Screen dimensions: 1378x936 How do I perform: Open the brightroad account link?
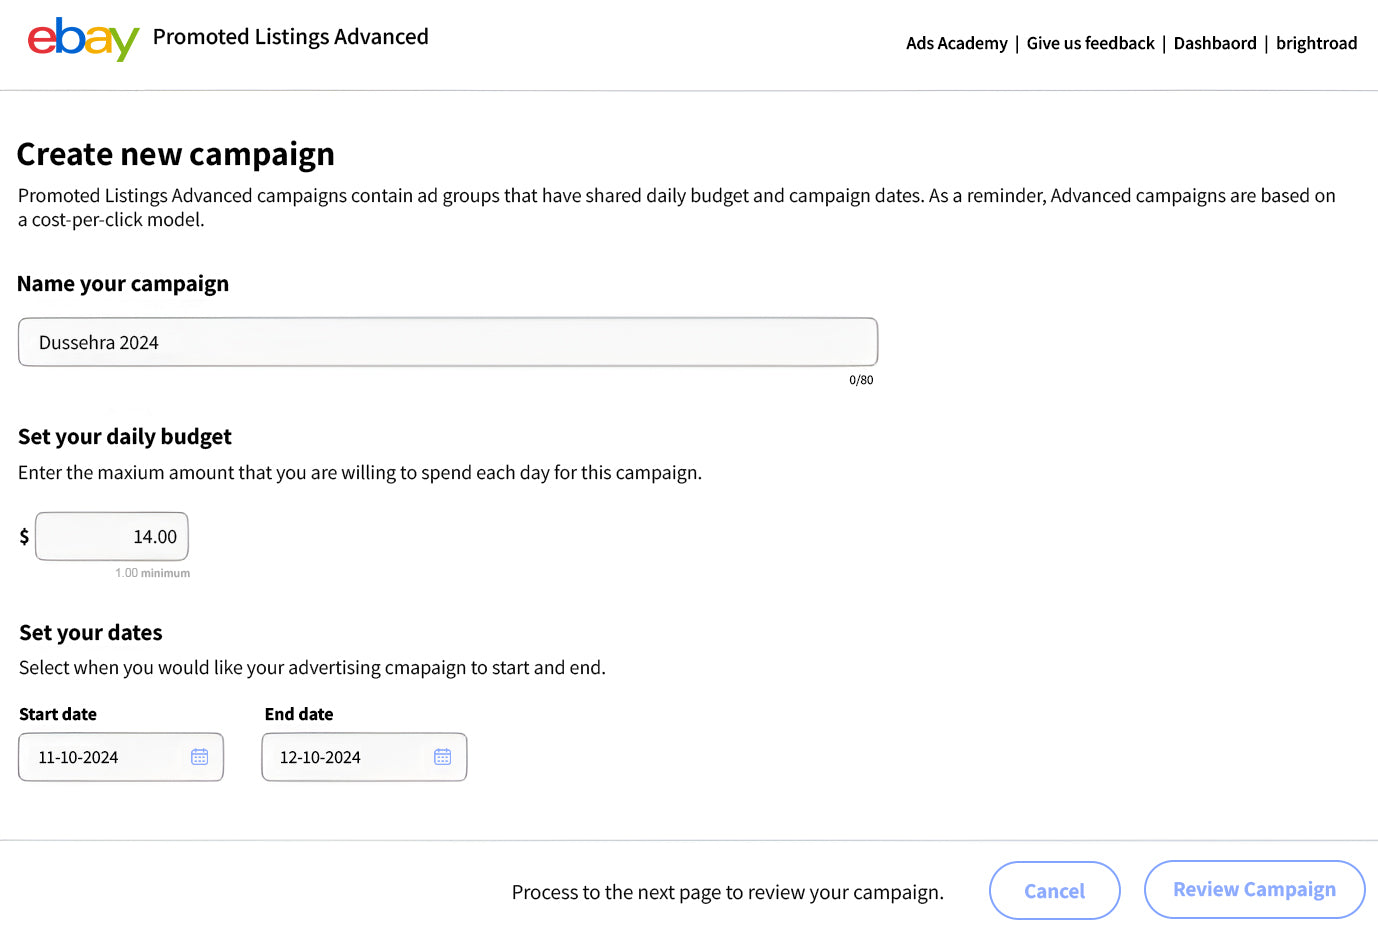[x=1316, y=43]
